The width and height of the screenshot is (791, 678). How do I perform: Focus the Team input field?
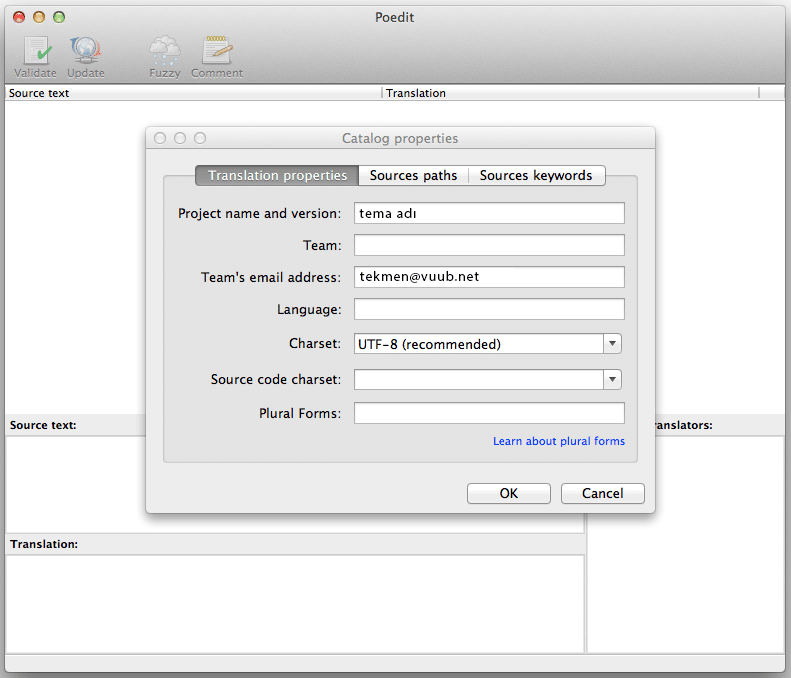point(489,245)
